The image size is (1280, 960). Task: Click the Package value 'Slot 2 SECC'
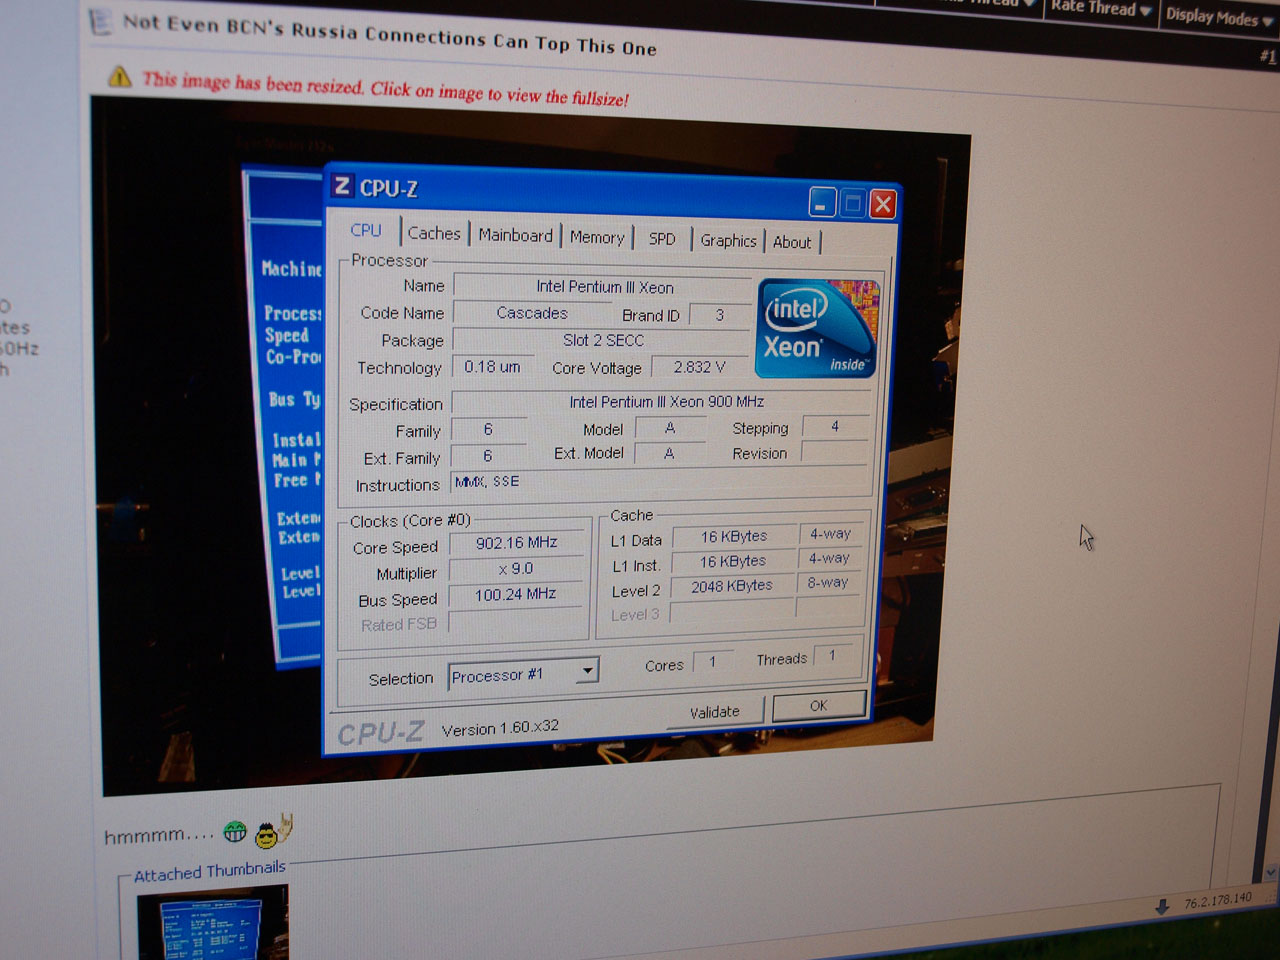pos(603,340)
